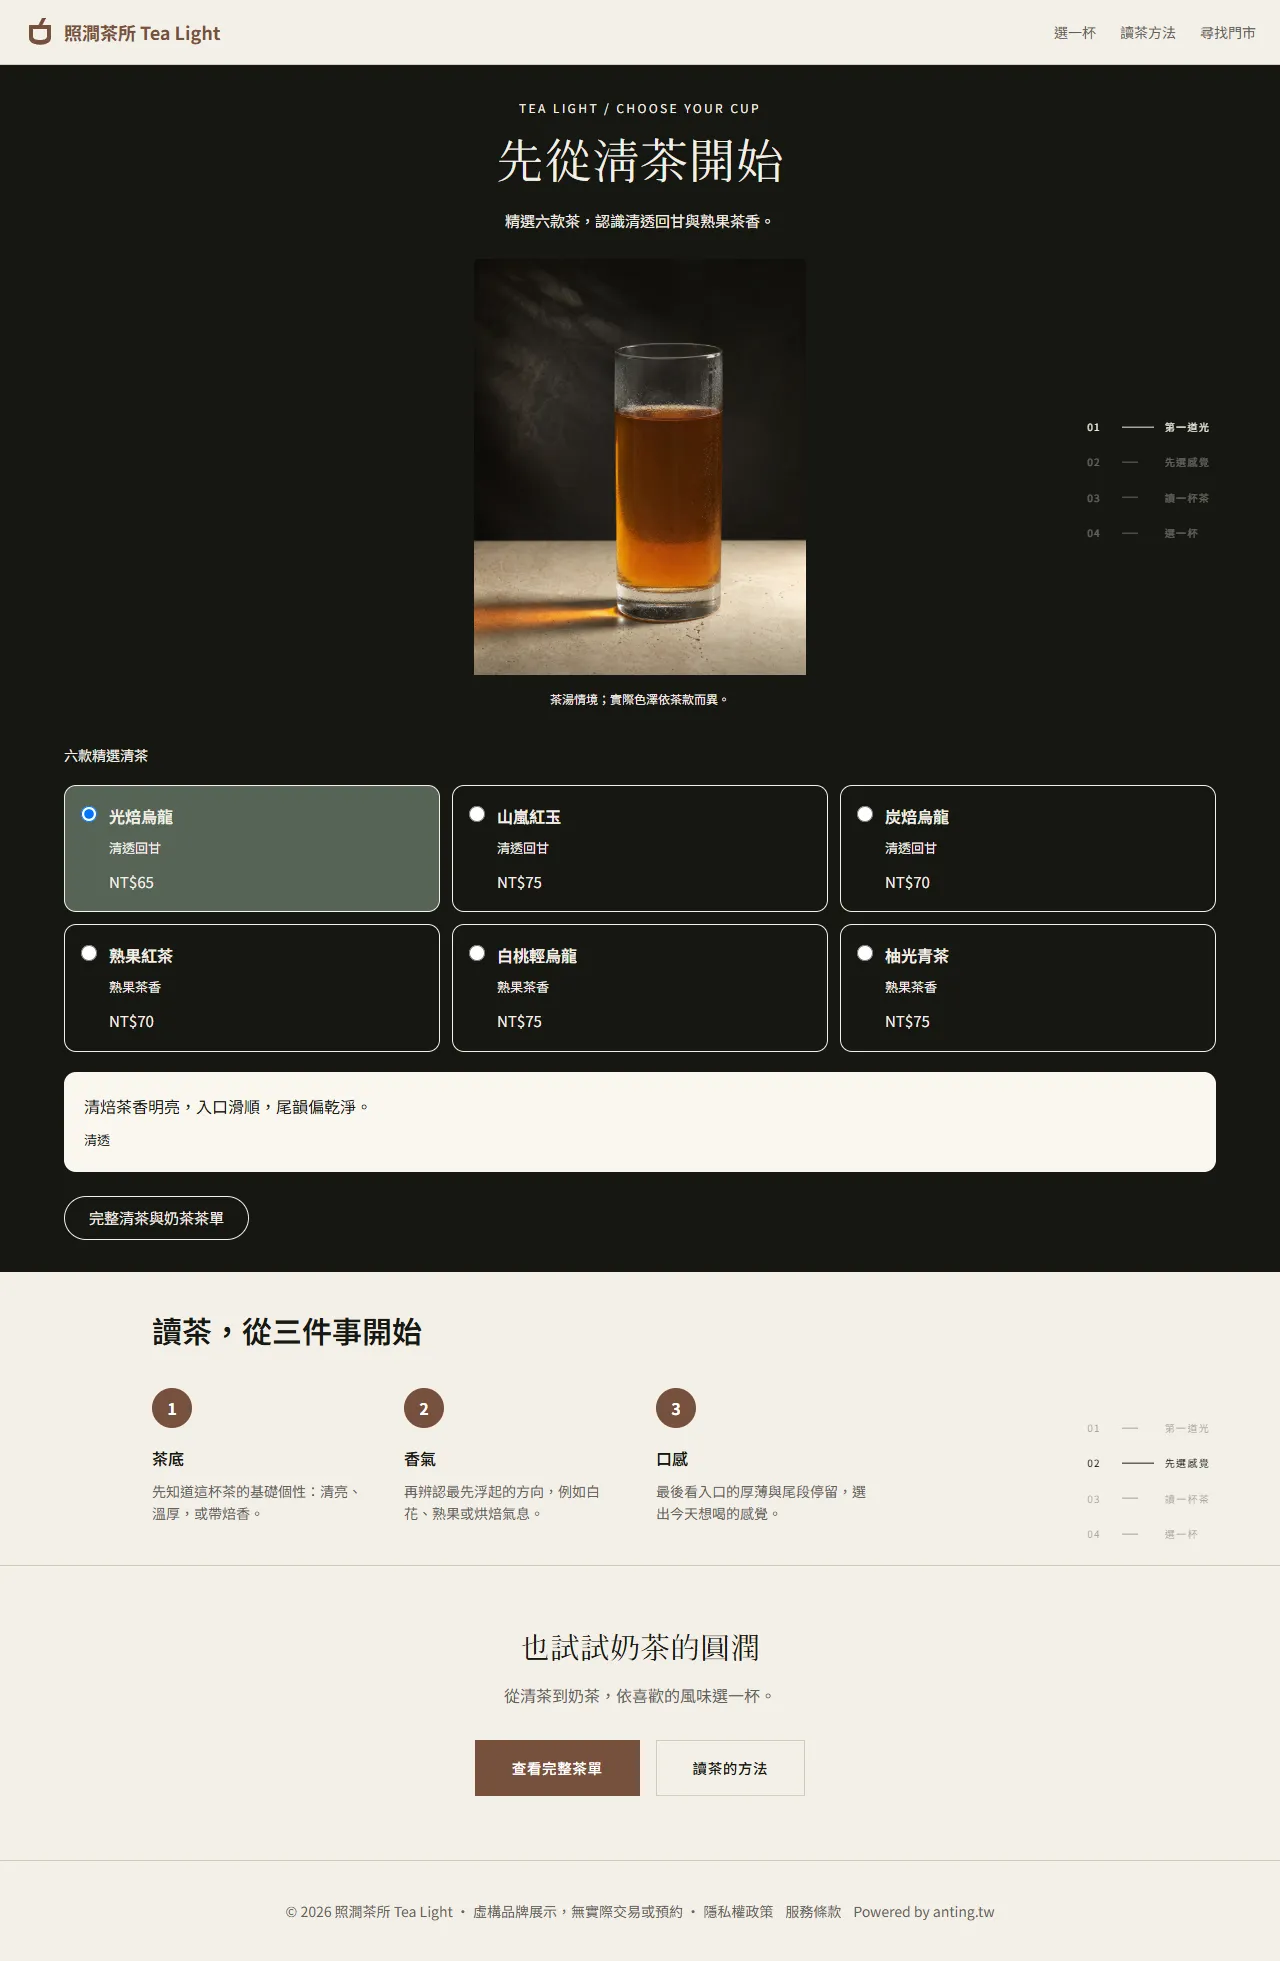Open the 服務條款 footer link
The width and height of the screenshot is (1280, 1961).
pyautogui.click(x=813, y=1911)
